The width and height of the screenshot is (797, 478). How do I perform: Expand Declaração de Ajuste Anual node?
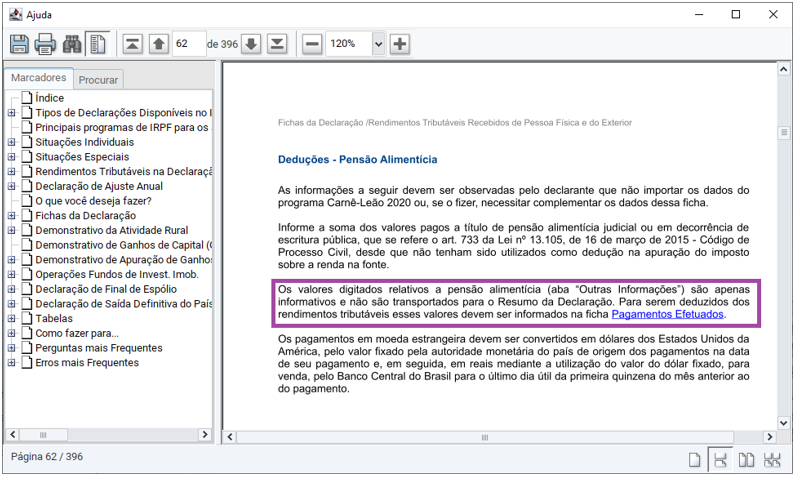(x=12, y=187)
